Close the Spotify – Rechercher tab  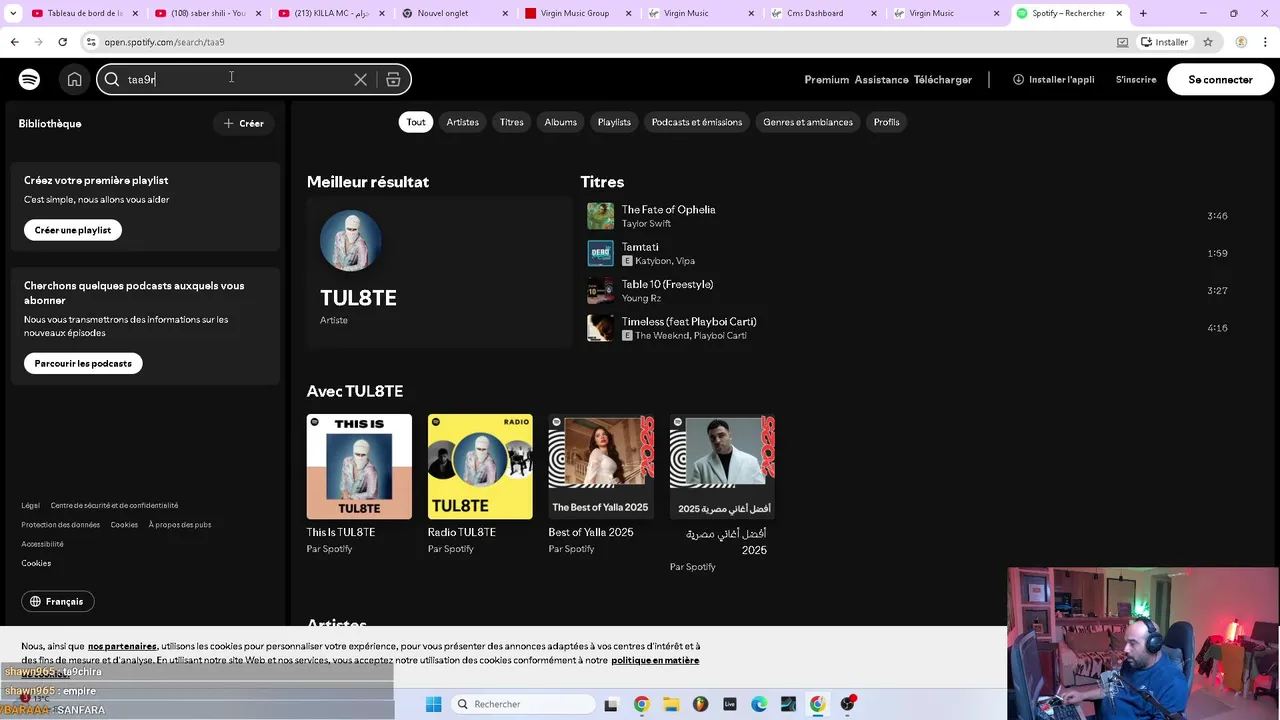(1119, 13)
